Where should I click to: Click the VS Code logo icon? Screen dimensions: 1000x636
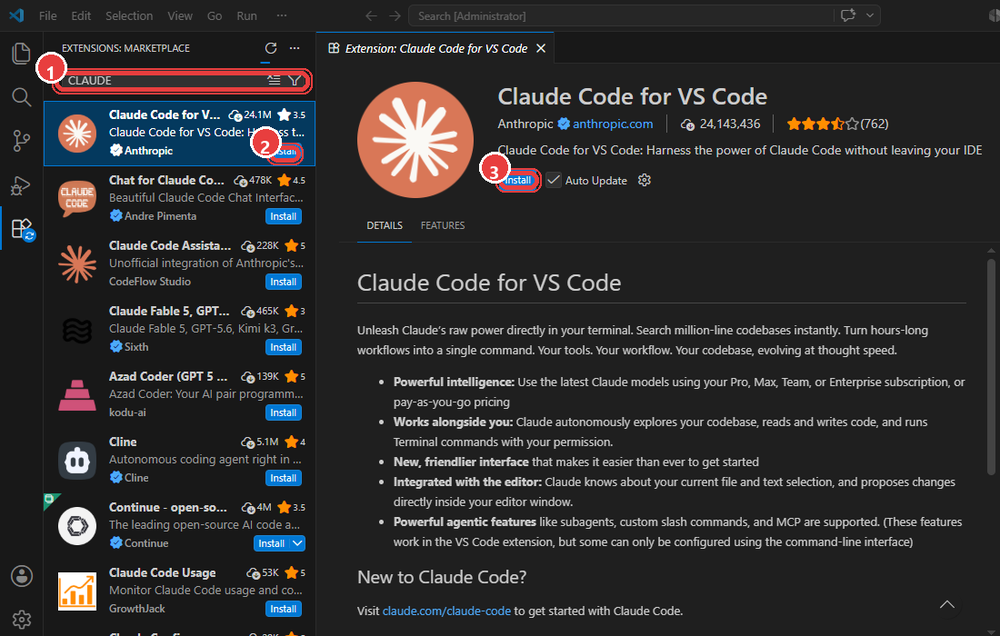pos(17,15)
